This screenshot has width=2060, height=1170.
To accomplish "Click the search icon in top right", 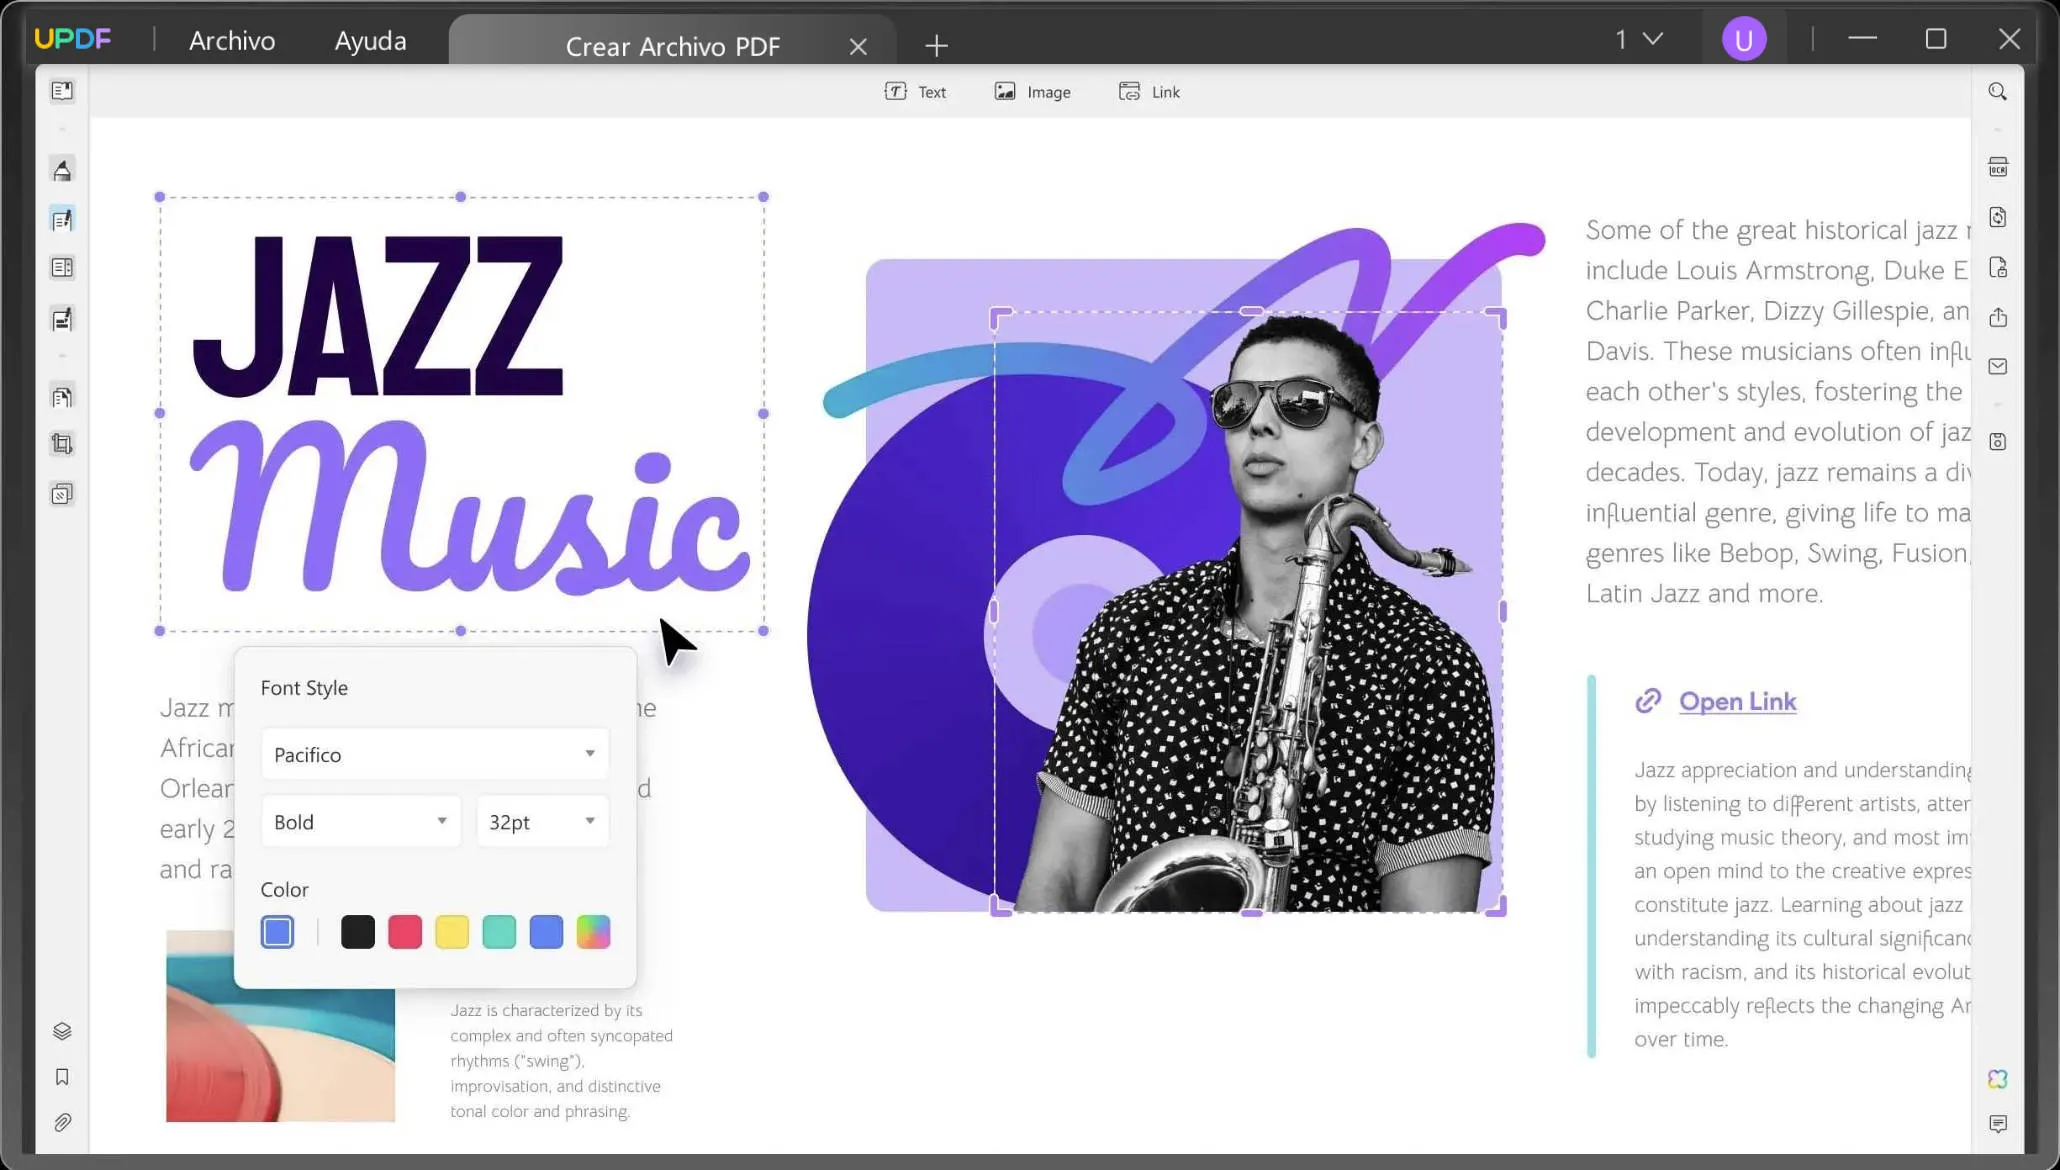I will (1998, 91).
